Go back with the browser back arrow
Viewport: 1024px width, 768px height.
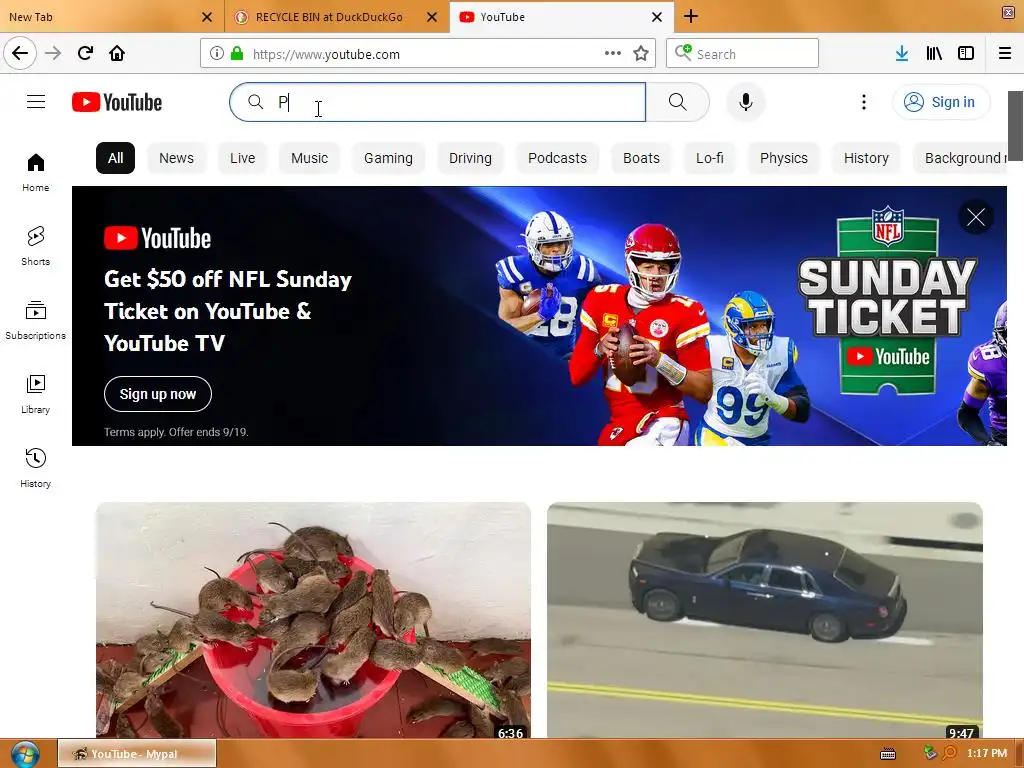pos(20,53)
